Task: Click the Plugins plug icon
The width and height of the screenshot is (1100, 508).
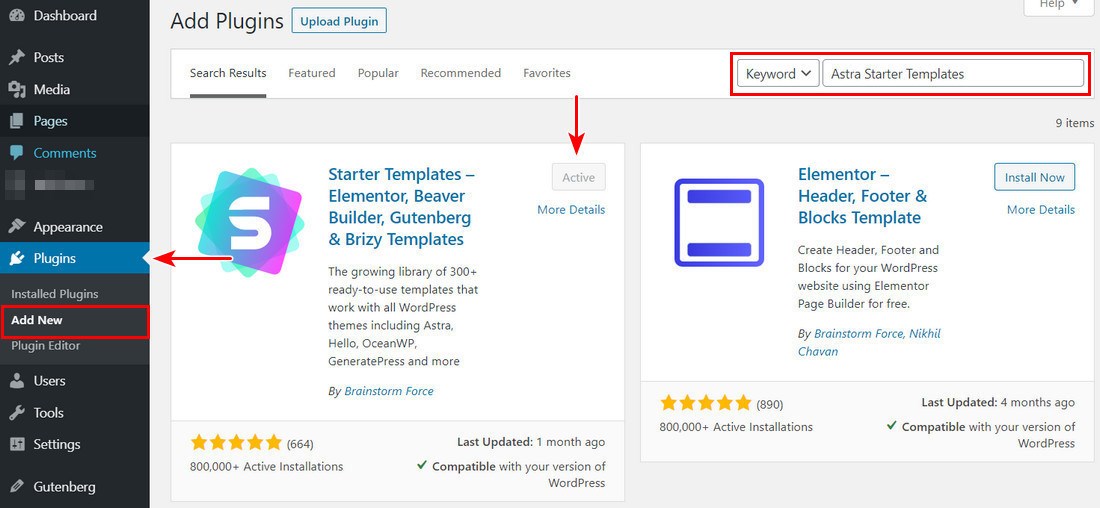Action: coord(17,259)
